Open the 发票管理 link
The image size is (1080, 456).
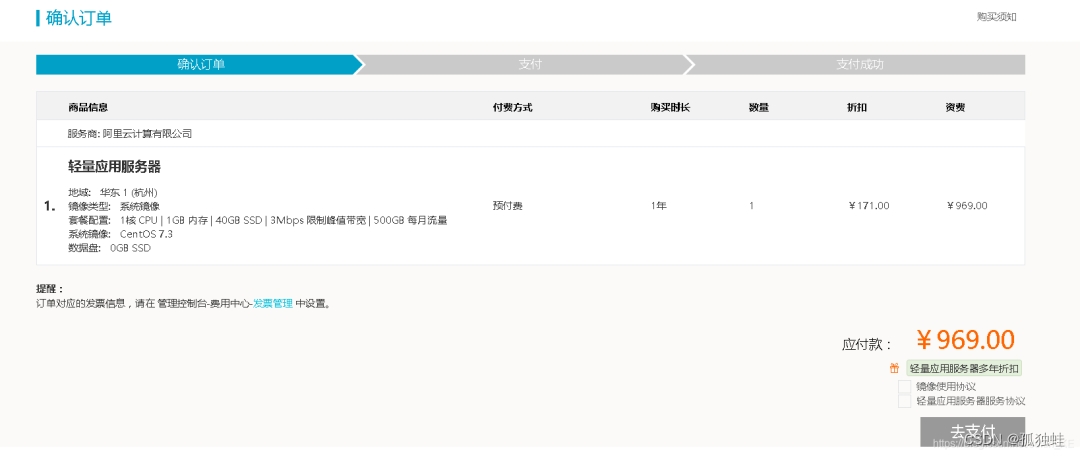point(273,303)
